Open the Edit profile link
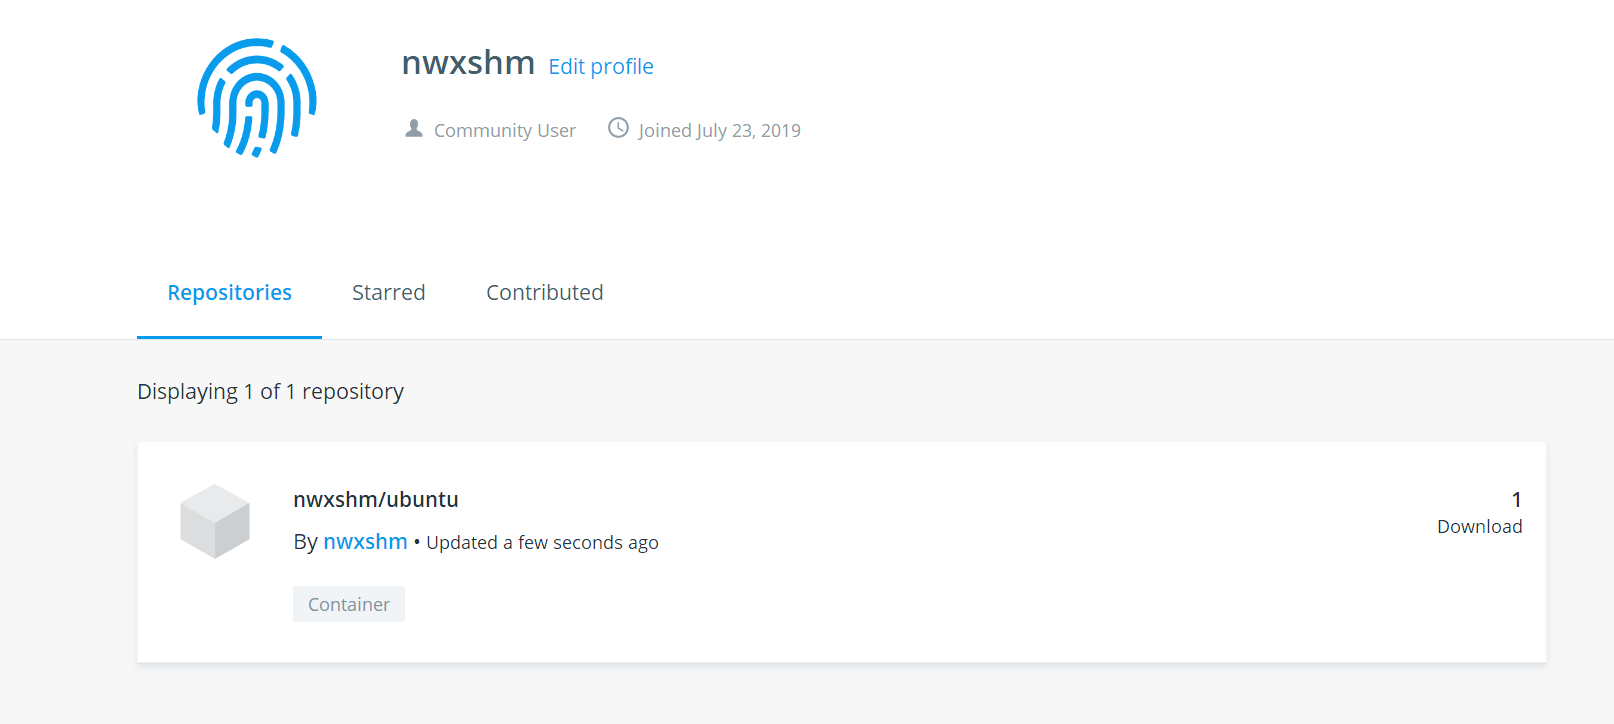The image size is (1614, 724). pyautogui.click(x=601, y=67)
